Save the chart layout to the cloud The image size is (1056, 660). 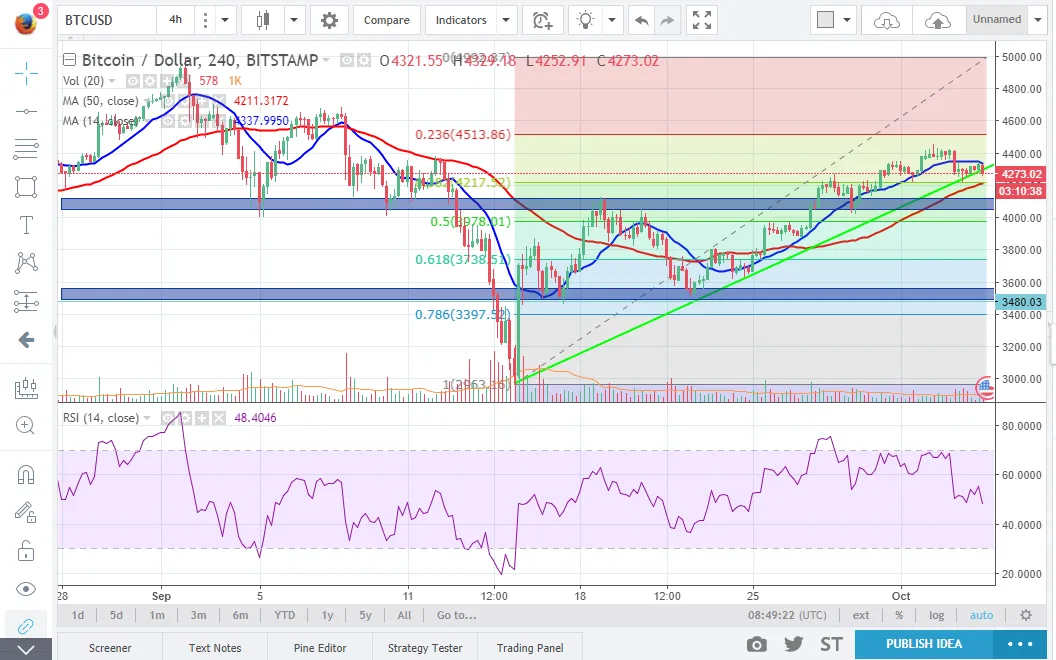pos(937,20)
